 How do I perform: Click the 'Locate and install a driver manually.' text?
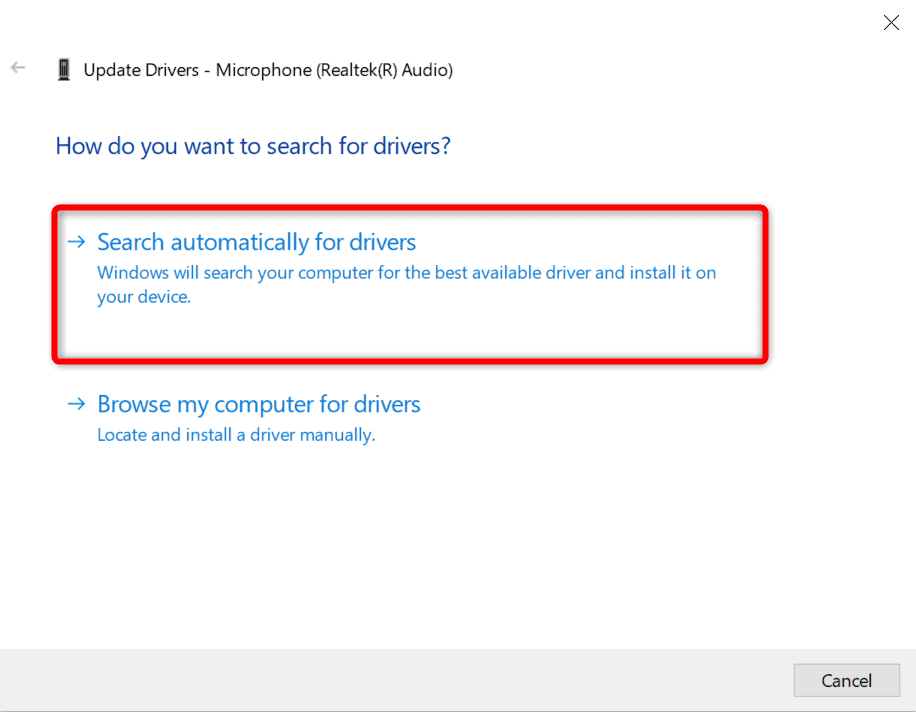(236, 435)
